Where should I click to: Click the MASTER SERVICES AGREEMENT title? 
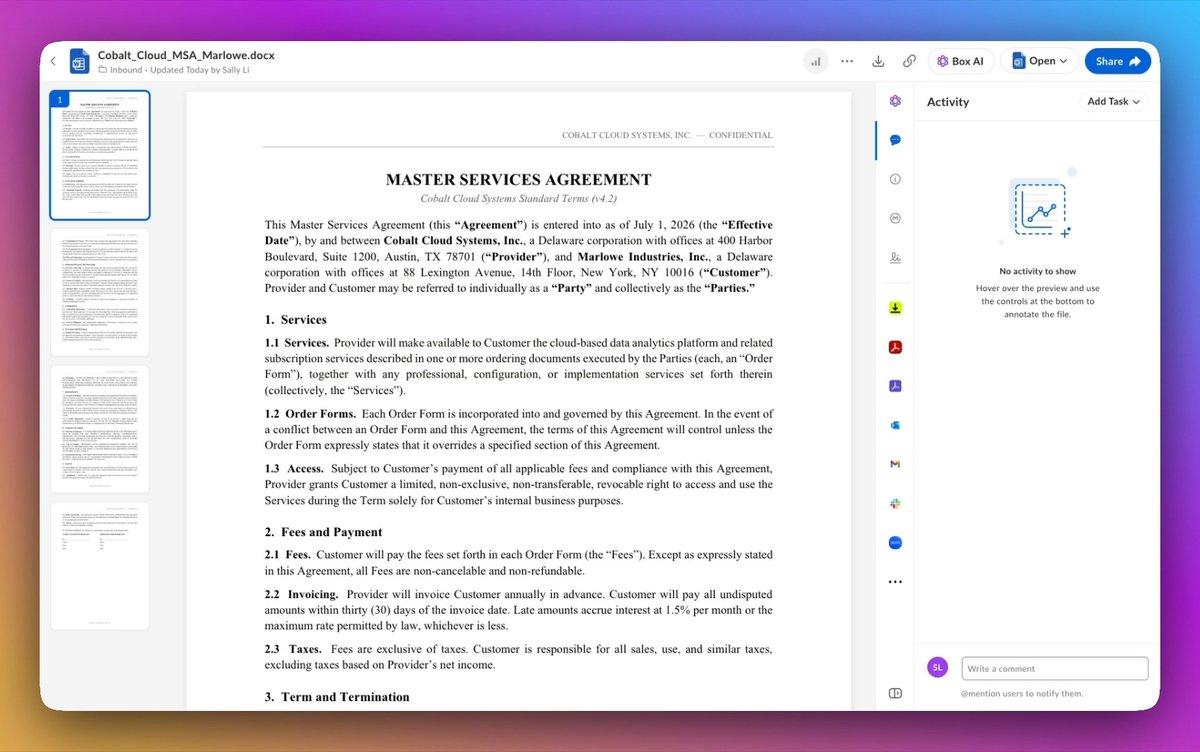(x=518, y=180)
